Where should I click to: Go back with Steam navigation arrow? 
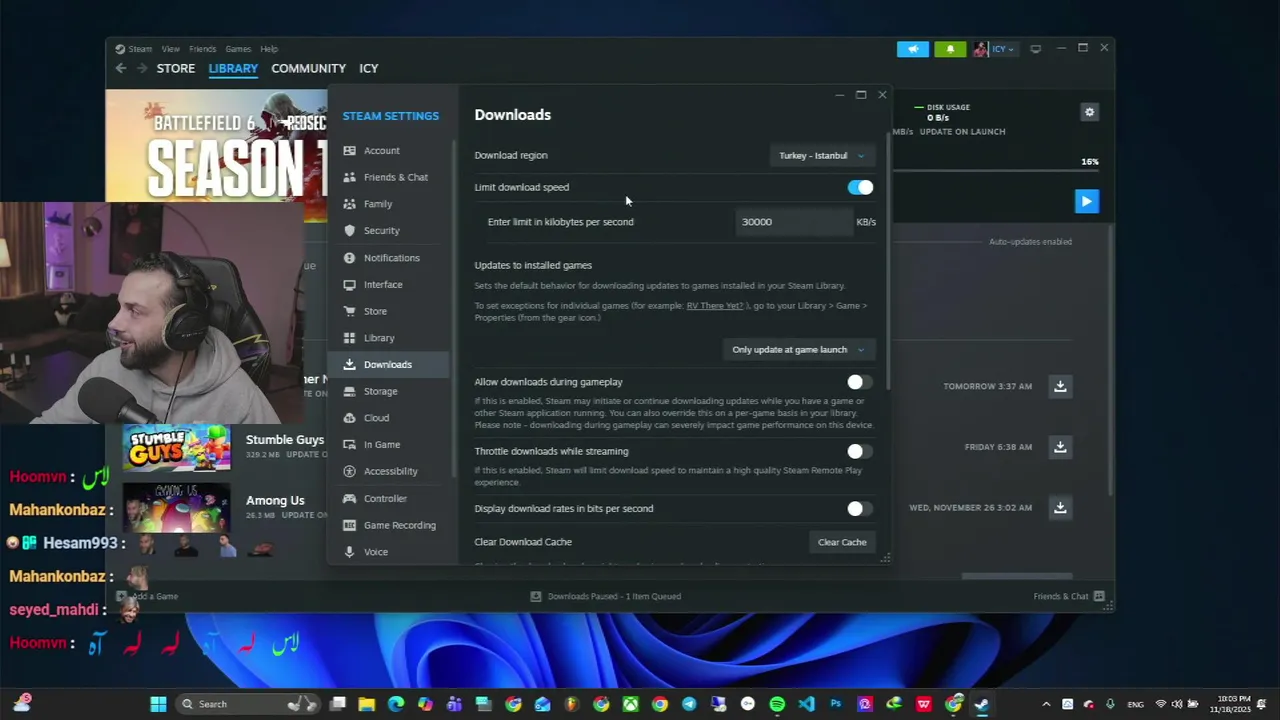[x=121, y=68]
